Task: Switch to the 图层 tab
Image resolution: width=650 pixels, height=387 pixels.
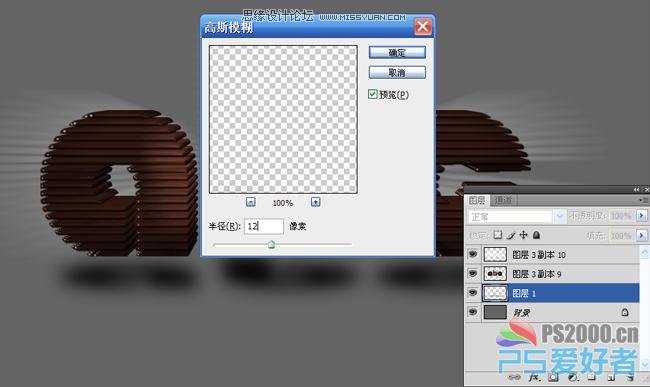Action: (x=477, y=201)
